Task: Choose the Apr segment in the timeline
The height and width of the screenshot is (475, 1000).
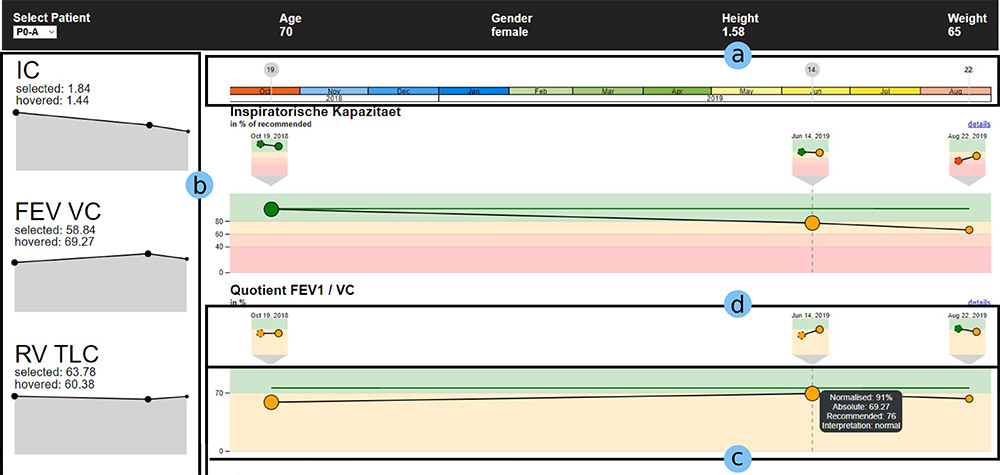Action: (x=677, y=92)
